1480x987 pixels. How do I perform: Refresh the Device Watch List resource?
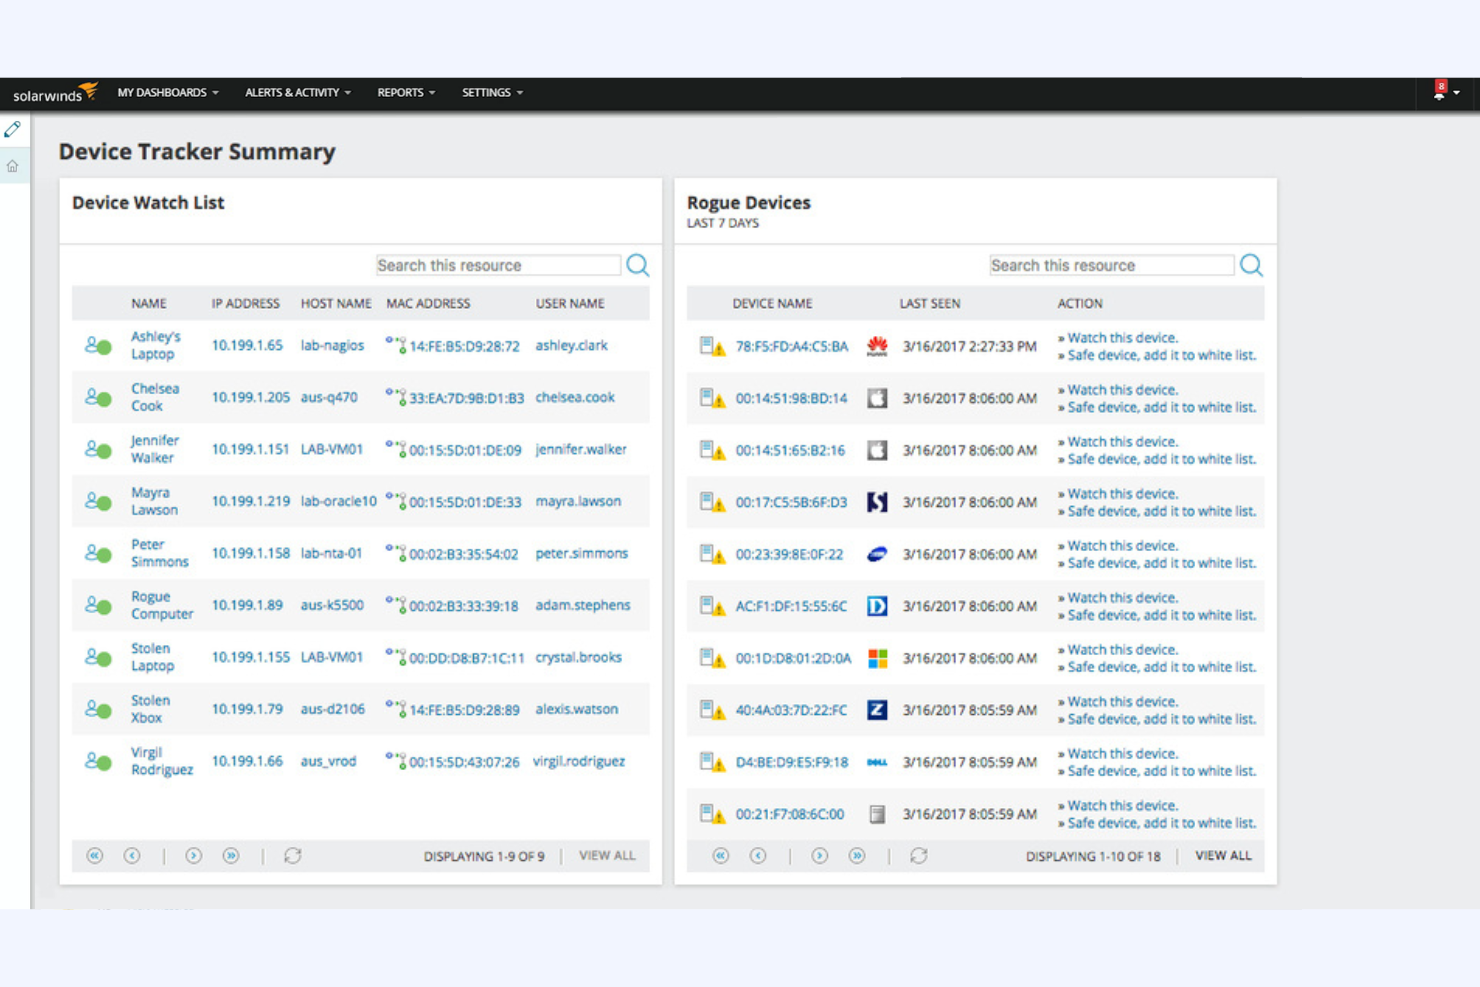point(292,856)
